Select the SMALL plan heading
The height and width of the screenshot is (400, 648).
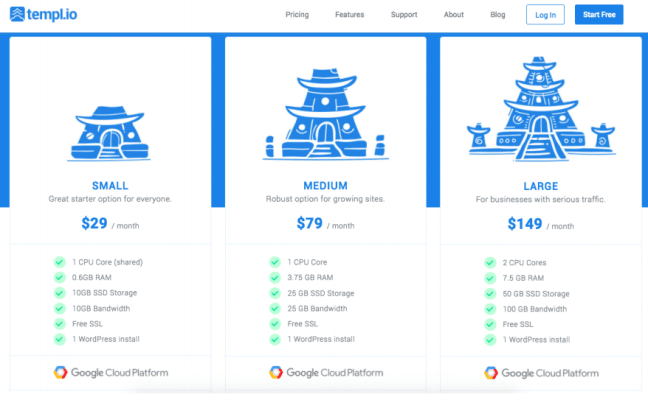tap(110, 186)
